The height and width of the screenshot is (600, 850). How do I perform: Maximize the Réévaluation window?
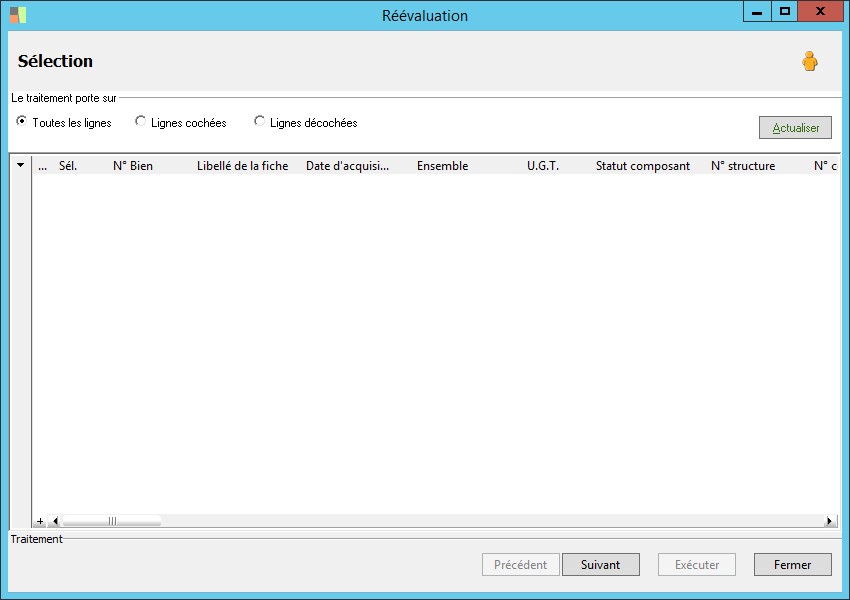(x=784, y=12)
